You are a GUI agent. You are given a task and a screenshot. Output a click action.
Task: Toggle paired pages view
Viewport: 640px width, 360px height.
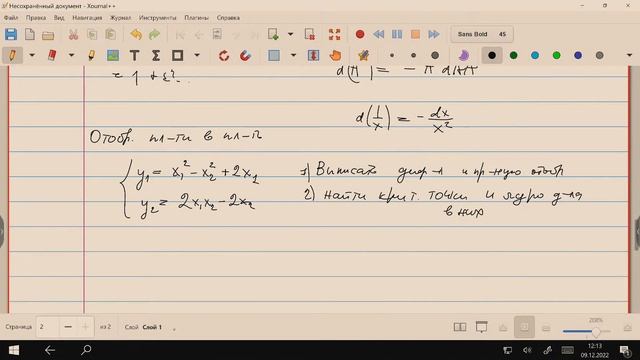460,327
